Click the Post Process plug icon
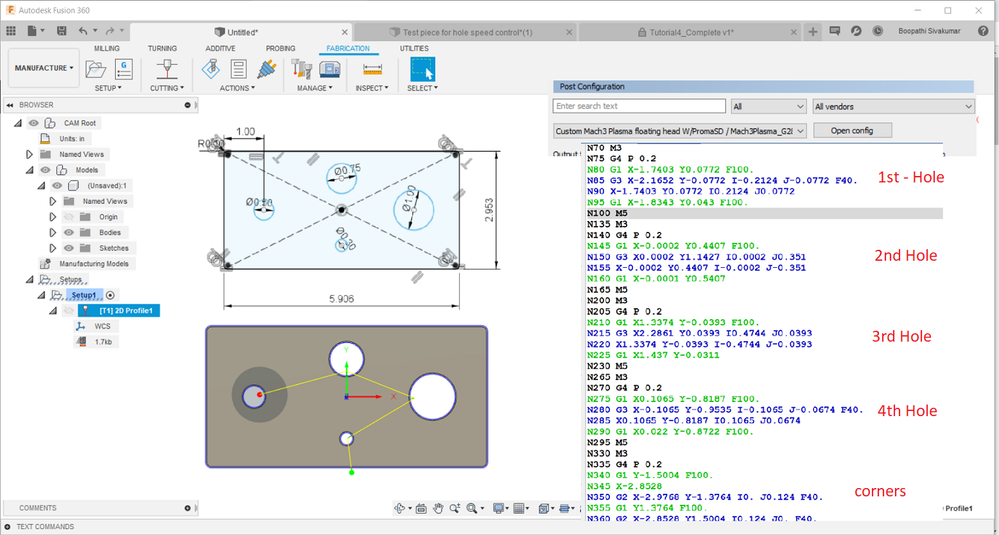 [x=266, y=69]
